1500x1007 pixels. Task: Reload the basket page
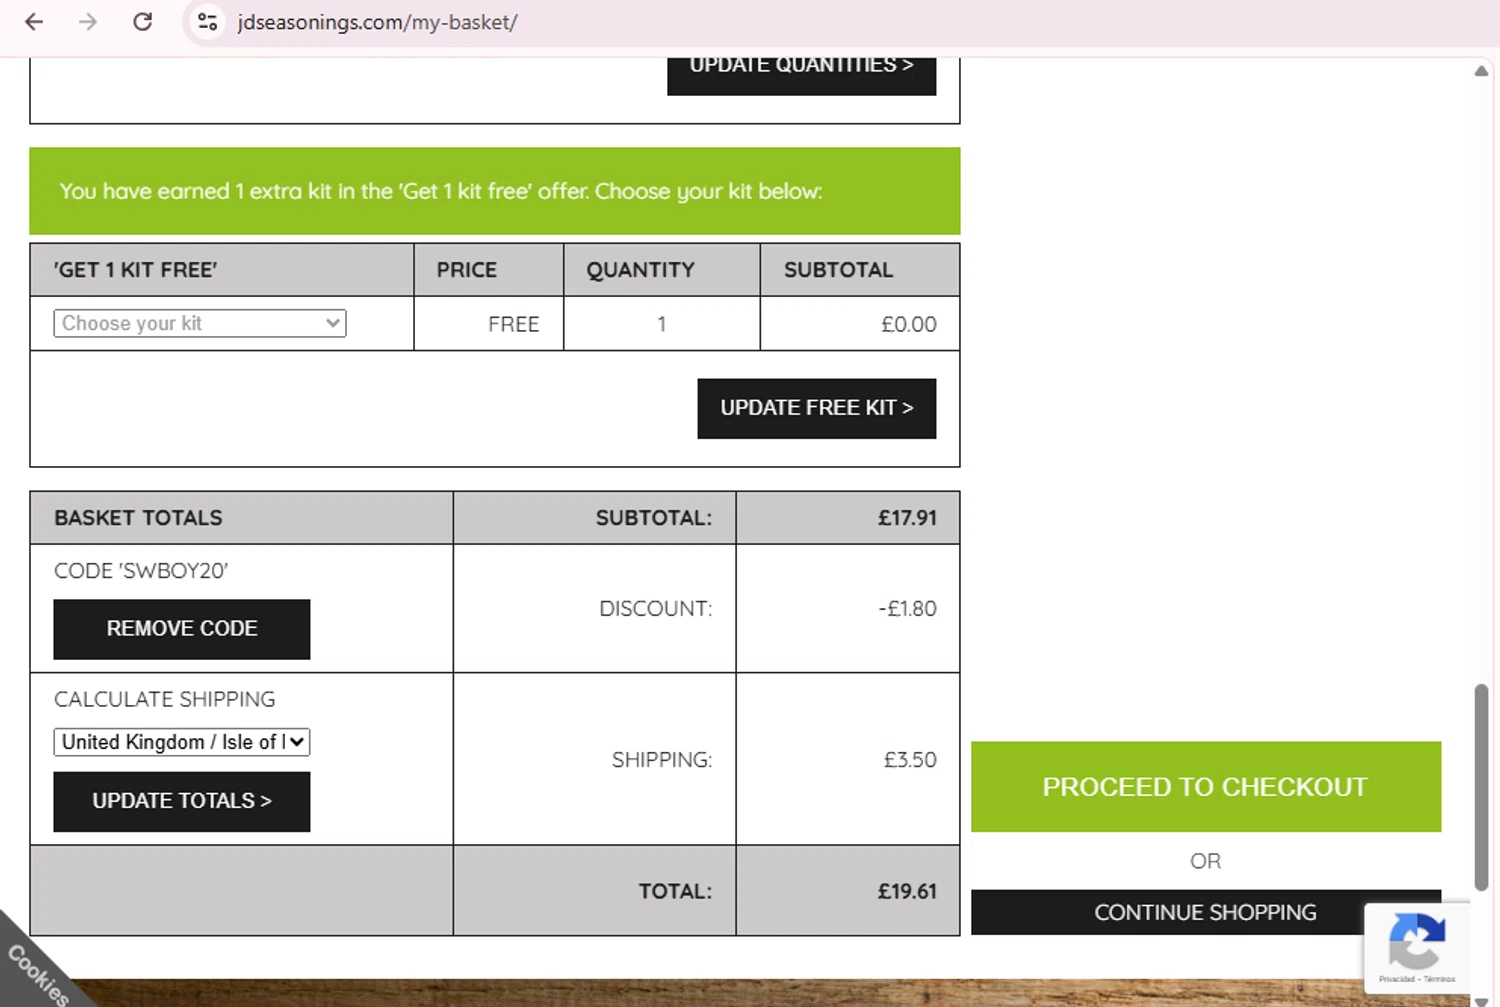142,22
